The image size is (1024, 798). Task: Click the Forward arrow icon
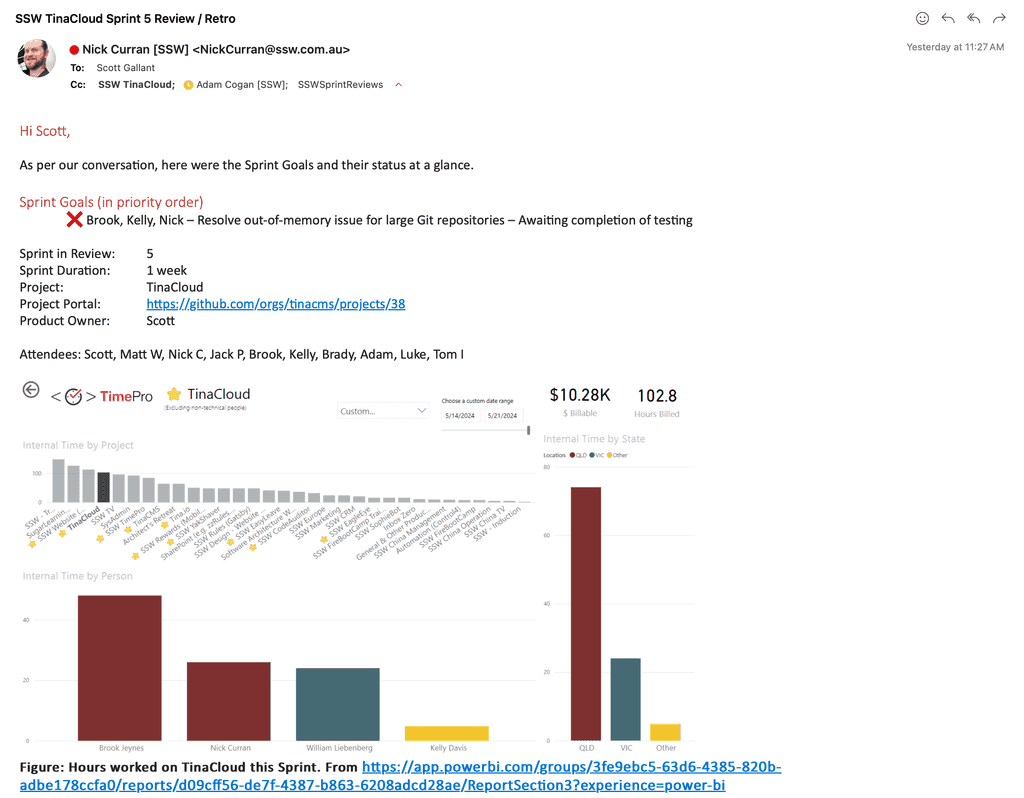(x=999, y=18)
